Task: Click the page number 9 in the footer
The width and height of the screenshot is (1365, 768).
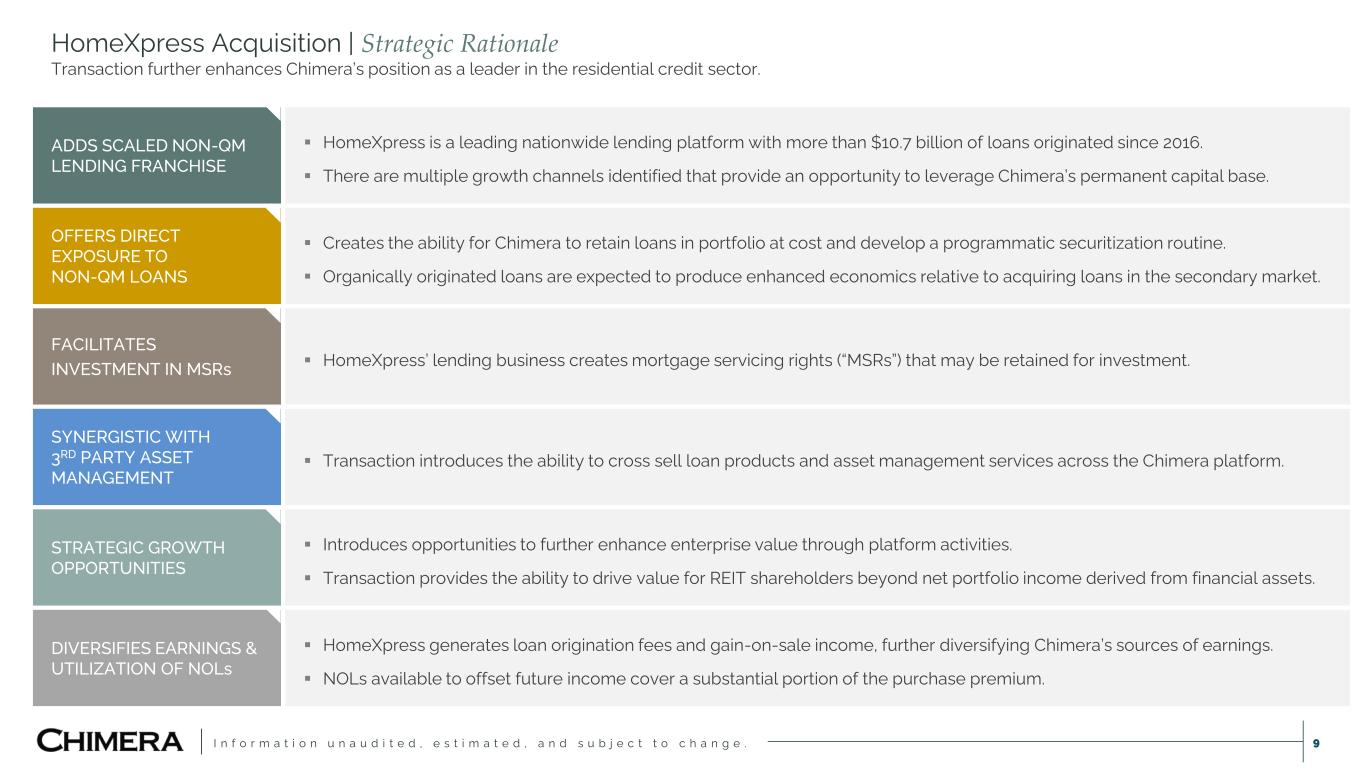Action: [1316, 743]
